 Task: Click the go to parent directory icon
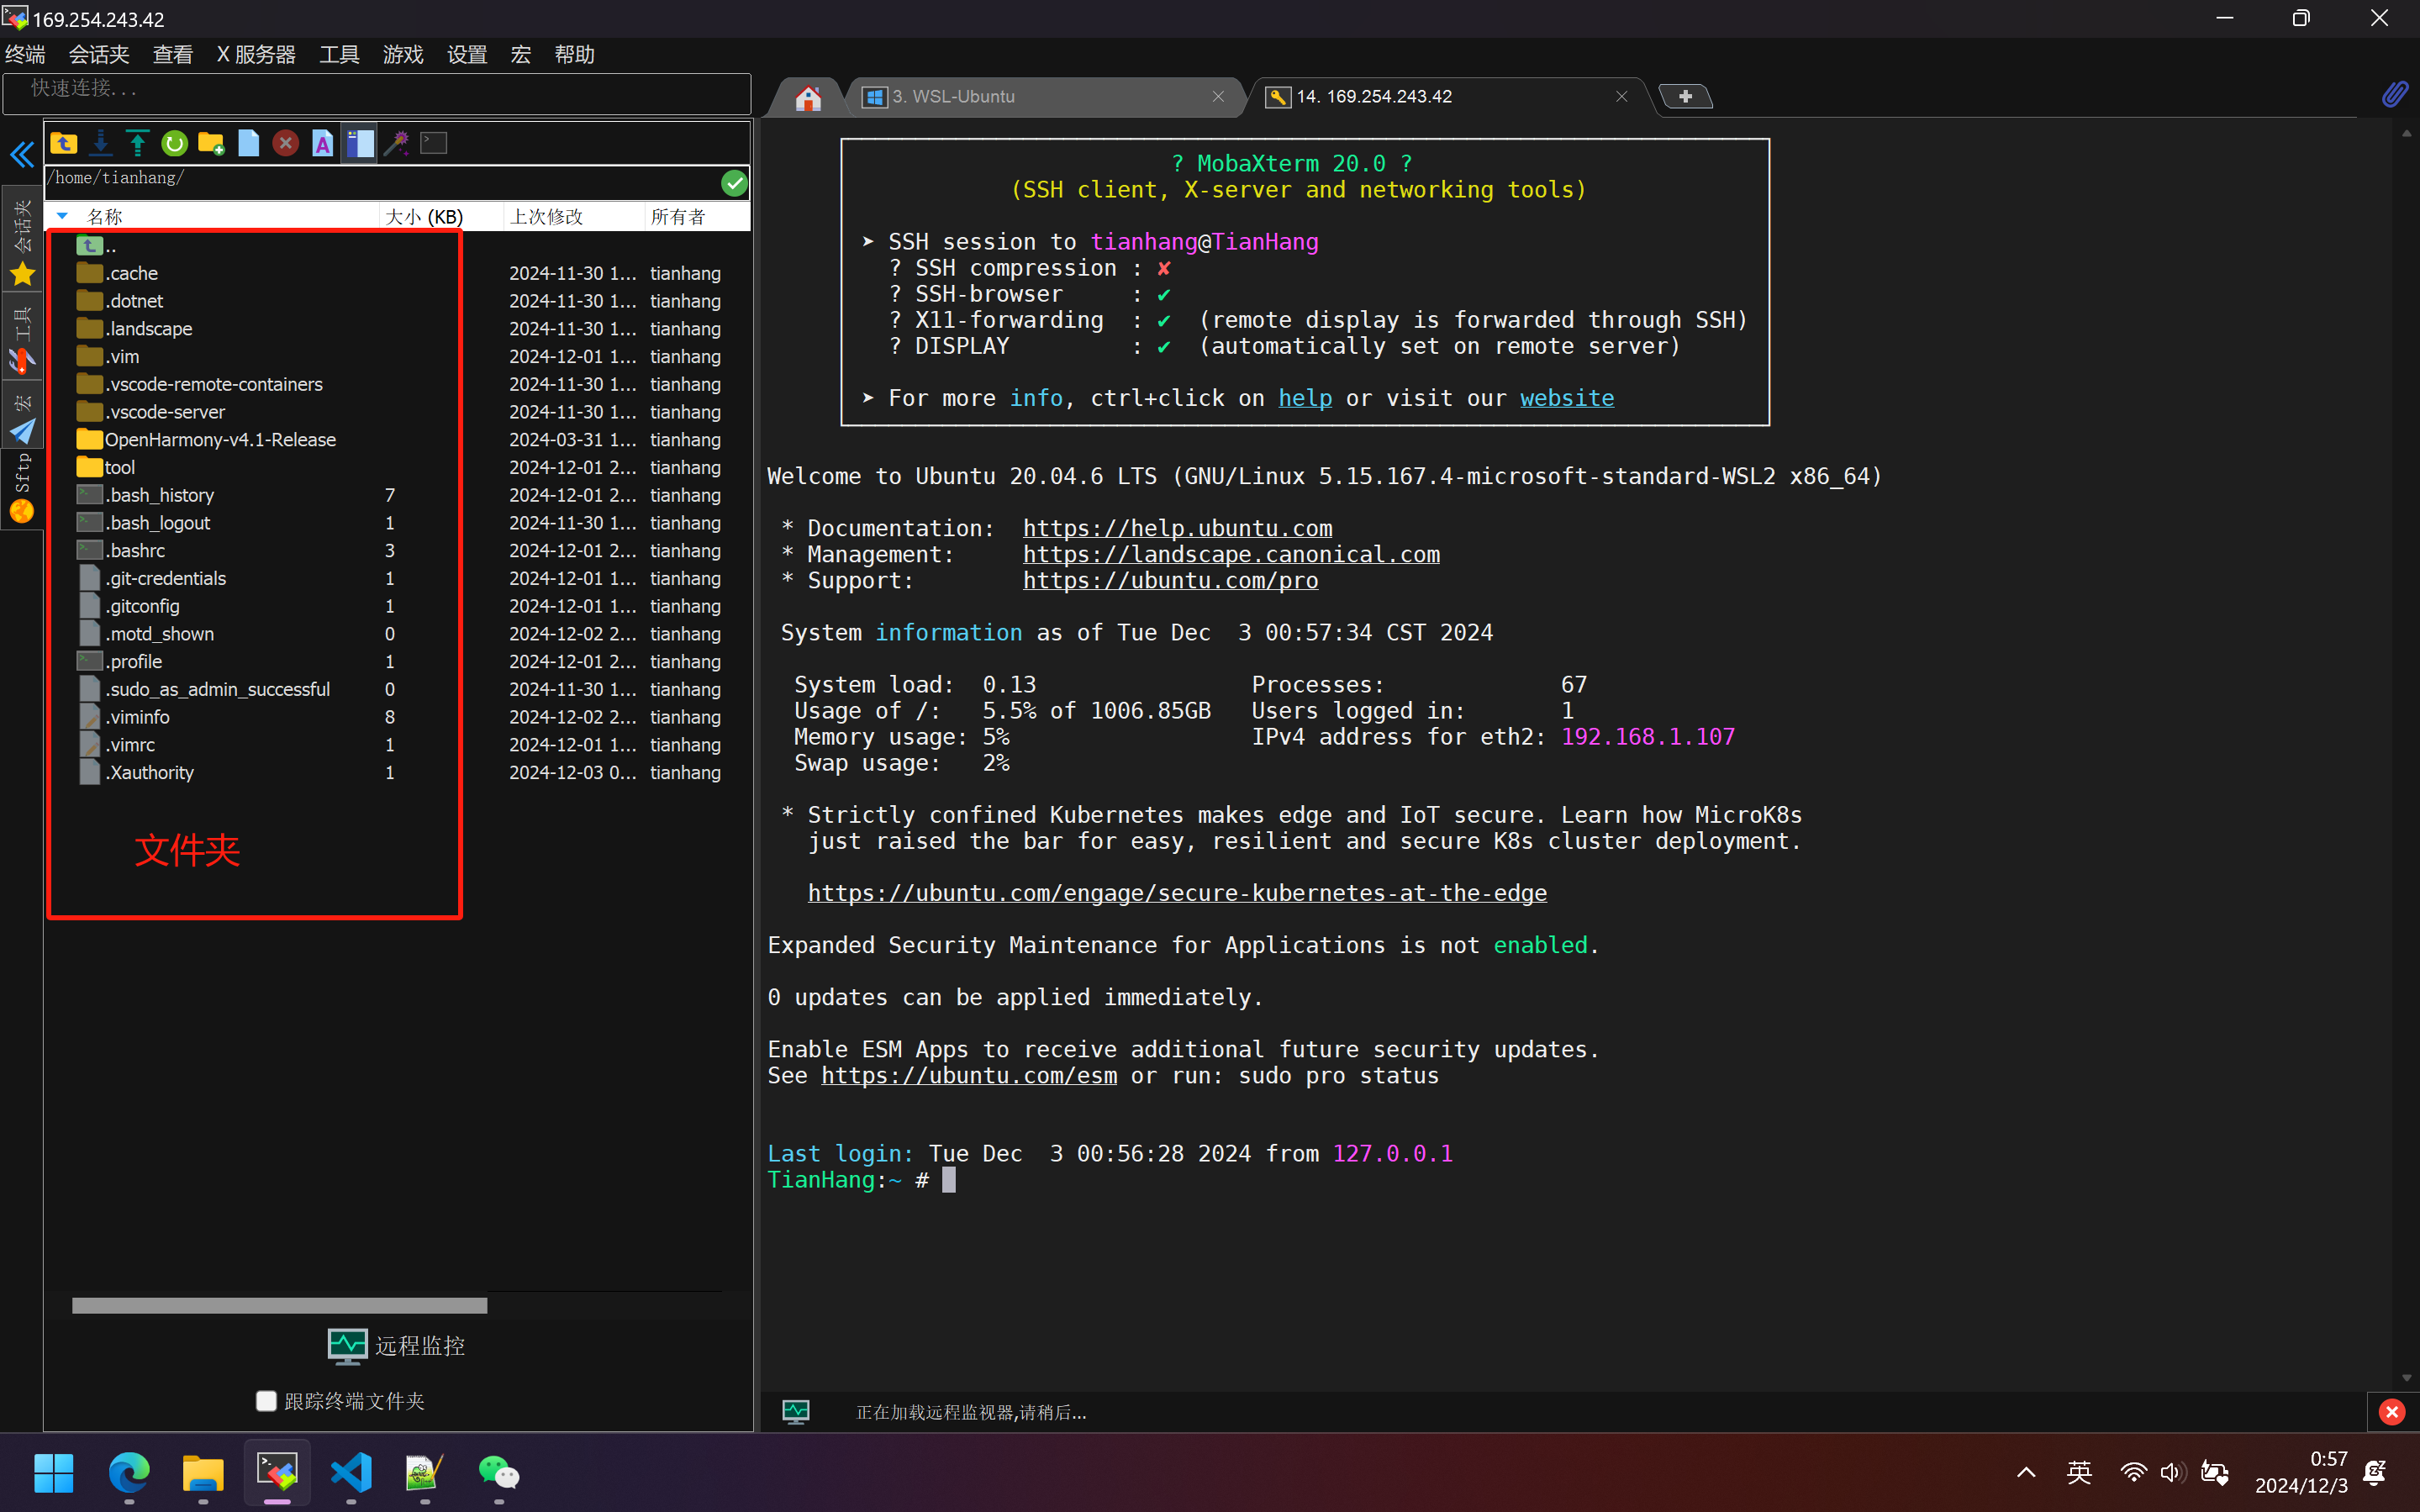click(64, 143)
